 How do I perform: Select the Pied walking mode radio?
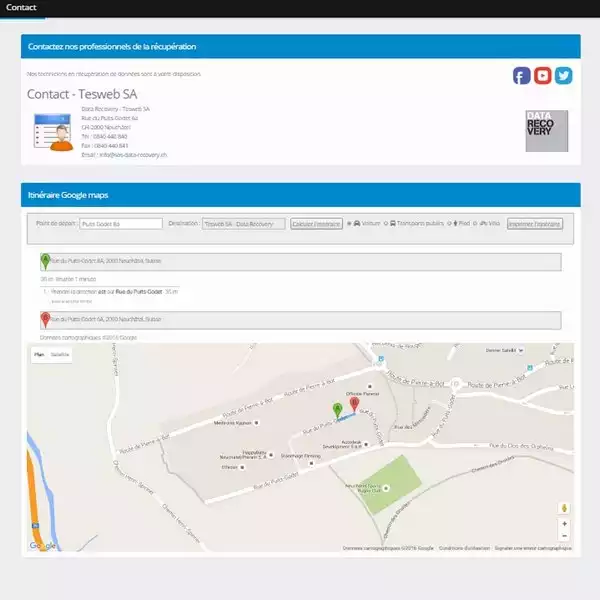[449, 223]
